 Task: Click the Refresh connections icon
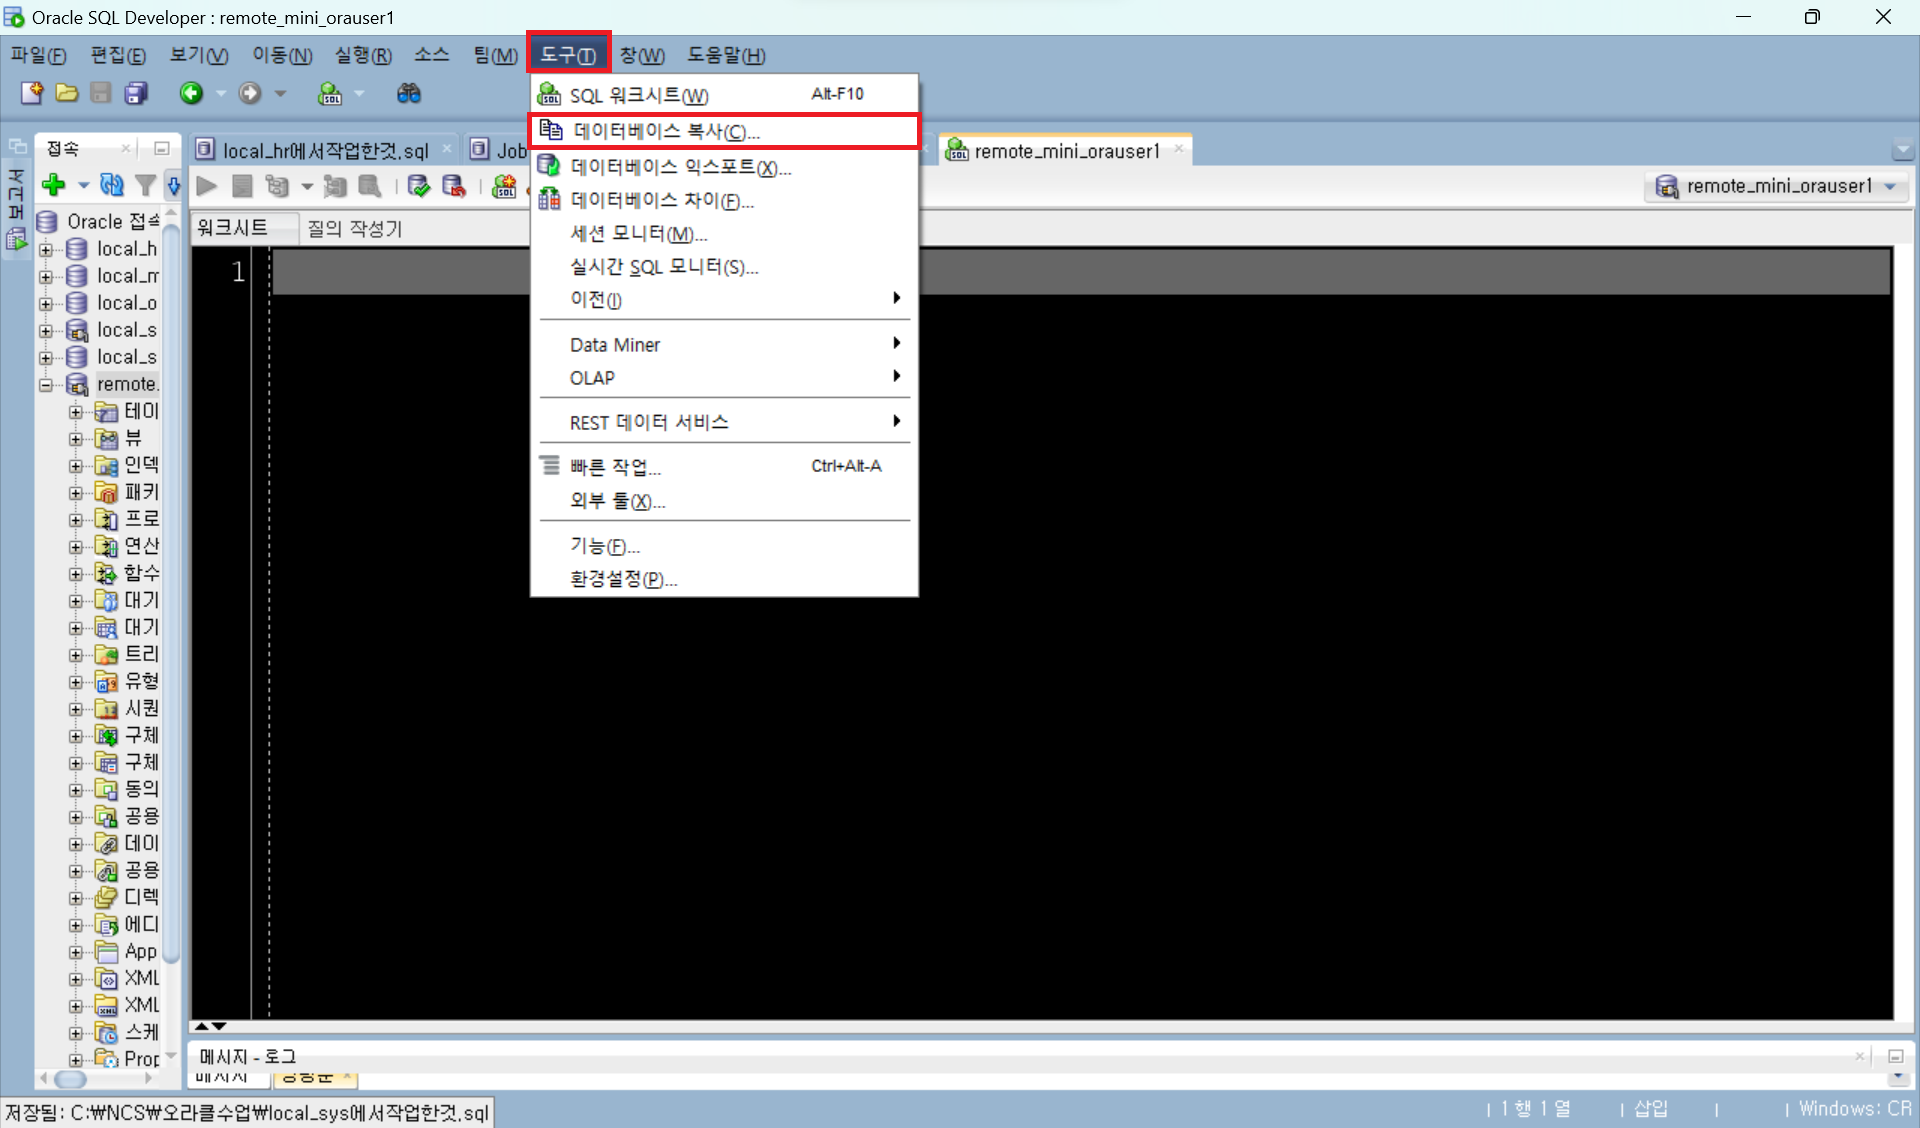112,184
